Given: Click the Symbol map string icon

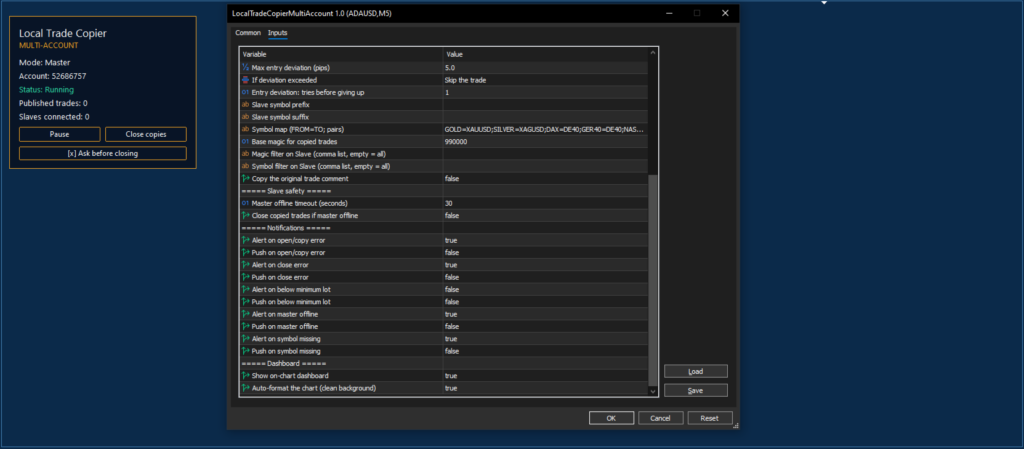Looking at the screenshot, I should [x=246, y=129].
